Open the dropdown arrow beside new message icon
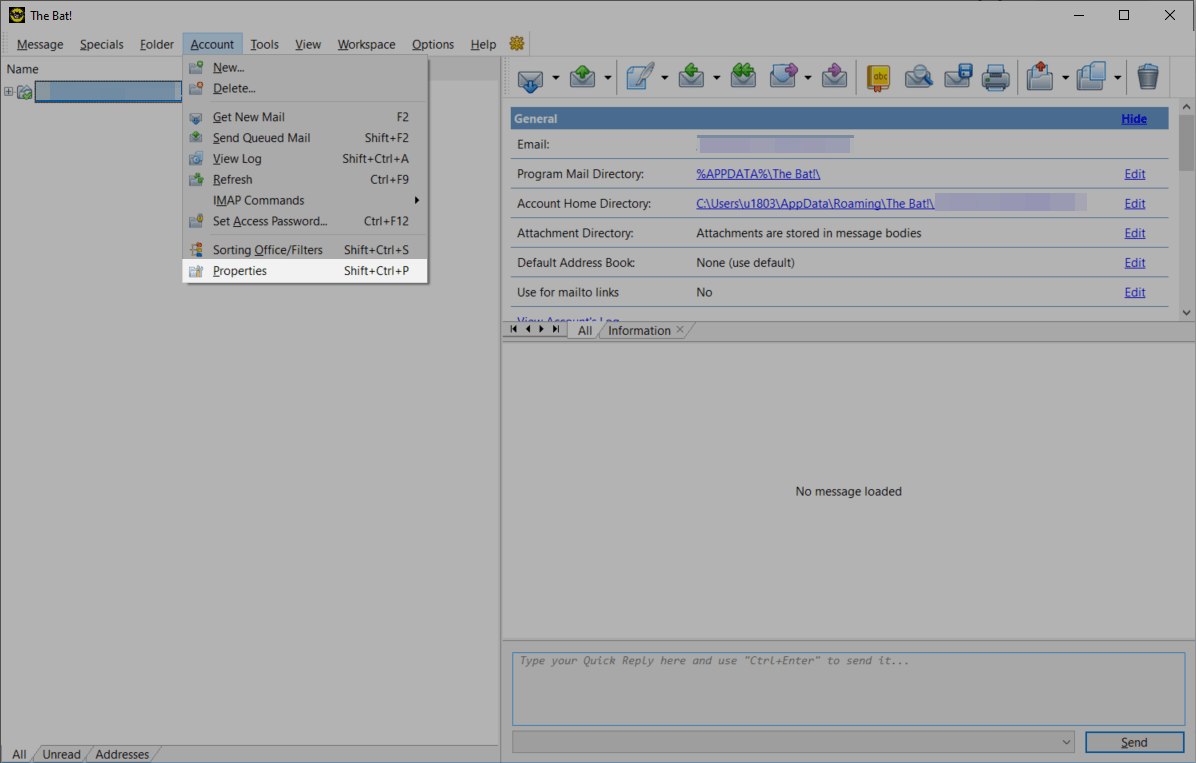Image resolution: width=1196 pixels, height=763 pixels. 664,78
